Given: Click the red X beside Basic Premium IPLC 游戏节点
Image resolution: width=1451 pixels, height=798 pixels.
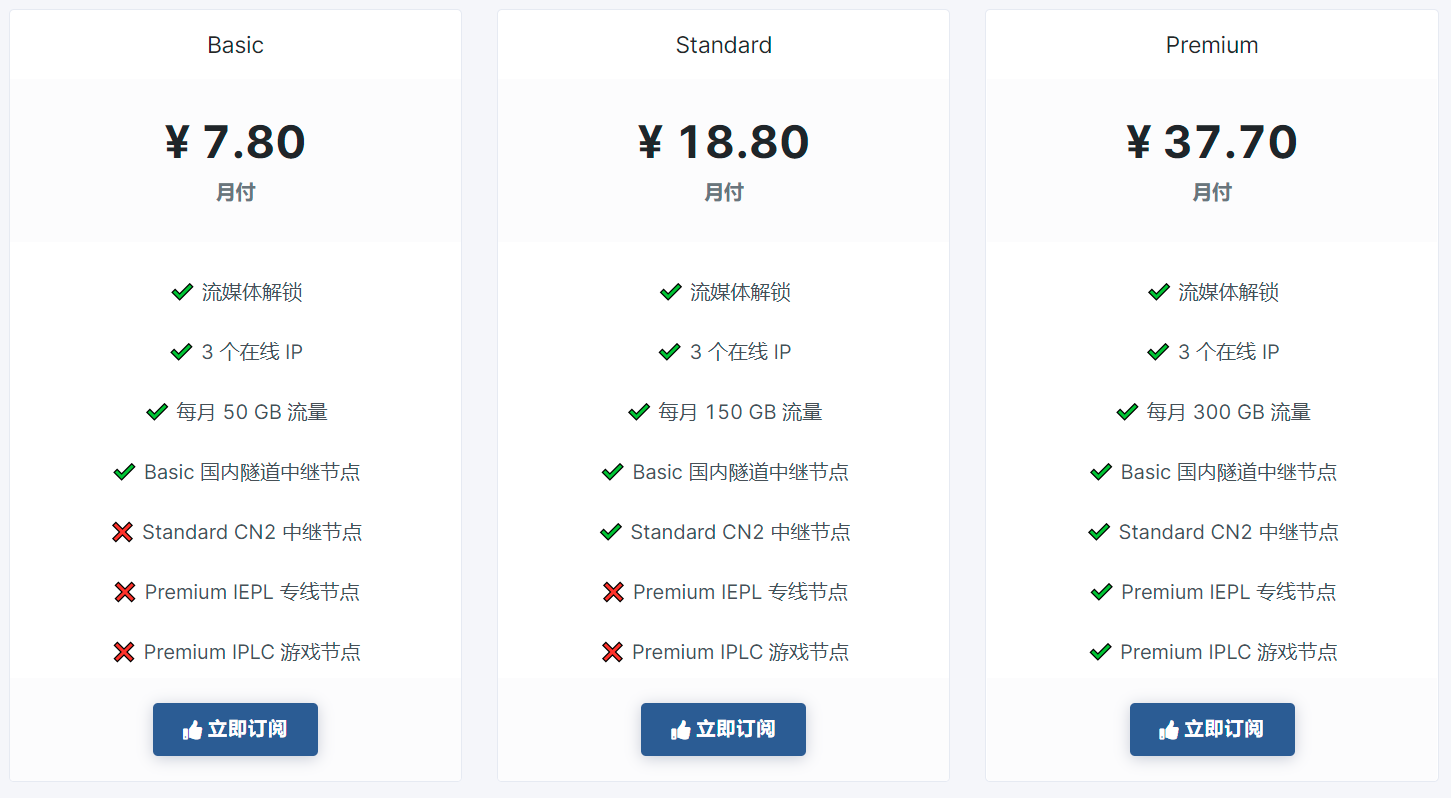Looking at the screenshot, I should 124,652.
